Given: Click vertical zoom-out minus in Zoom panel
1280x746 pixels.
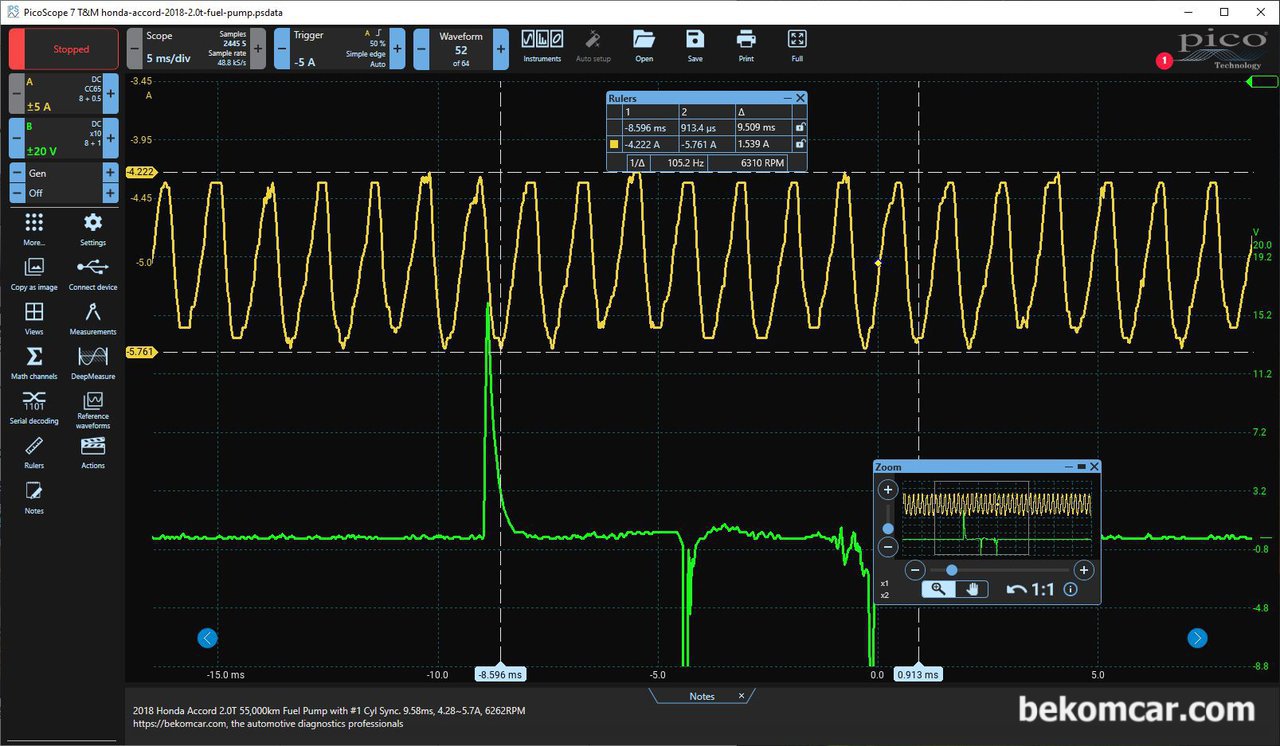Looking at the screenshot, I should [887, 547].
